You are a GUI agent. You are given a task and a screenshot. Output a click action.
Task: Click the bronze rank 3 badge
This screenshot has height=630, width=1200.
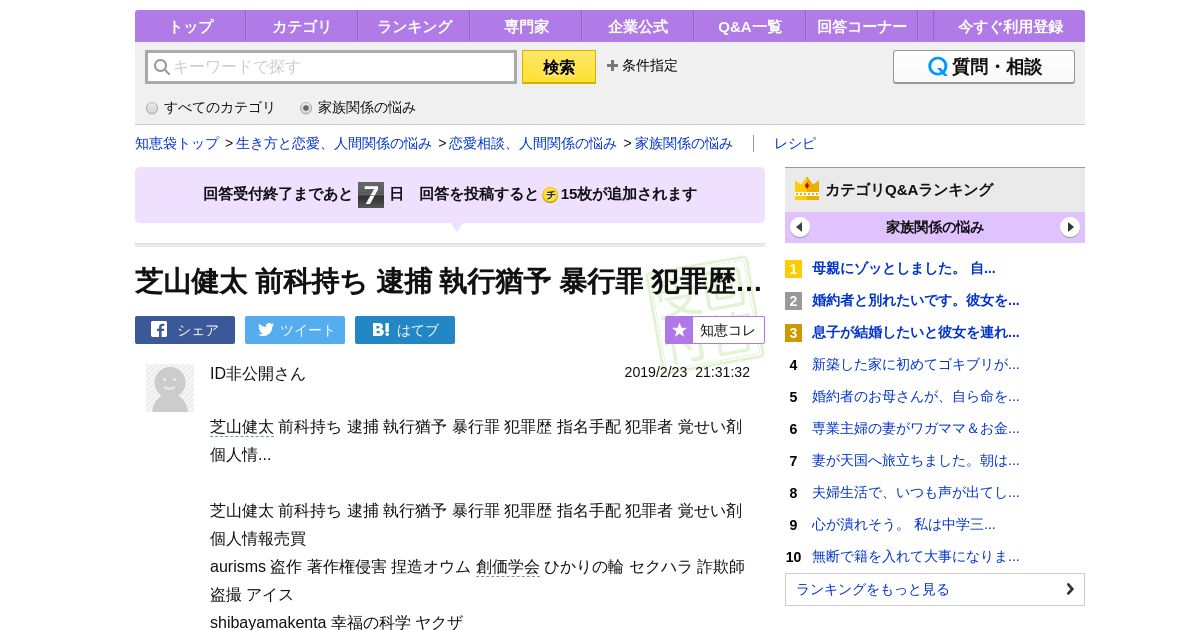click(793, 333)
